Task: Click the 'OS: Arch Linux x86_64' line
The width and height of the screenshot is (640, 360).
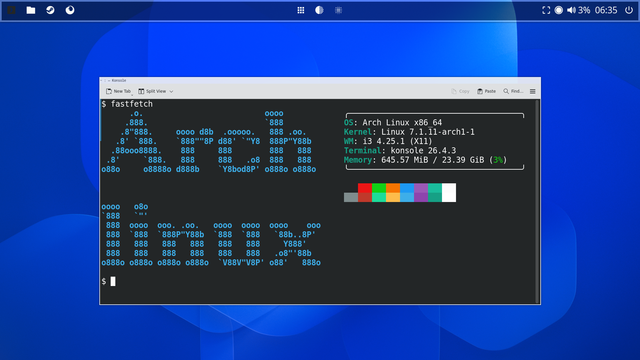Action: 393,122
